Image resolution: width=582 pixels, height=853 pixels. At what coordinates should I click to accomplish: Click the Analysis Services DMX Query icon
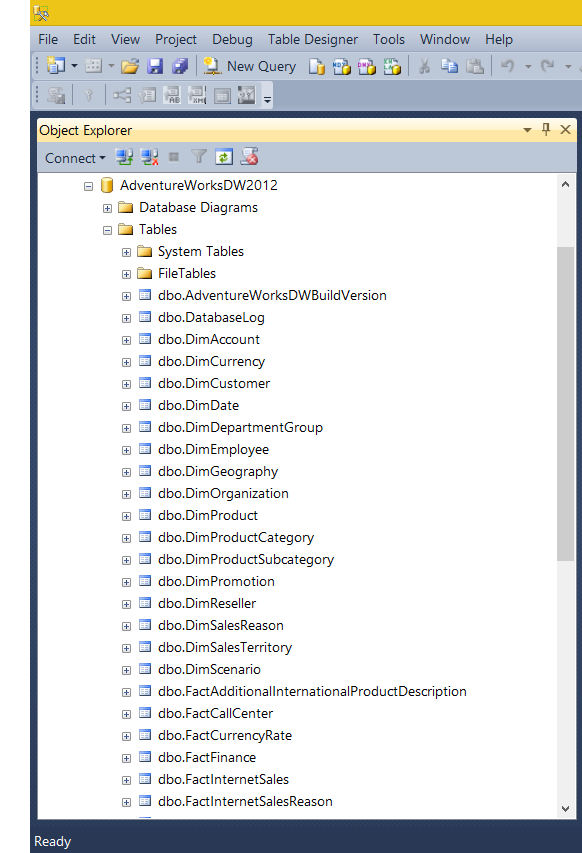[x=367, y=66]
